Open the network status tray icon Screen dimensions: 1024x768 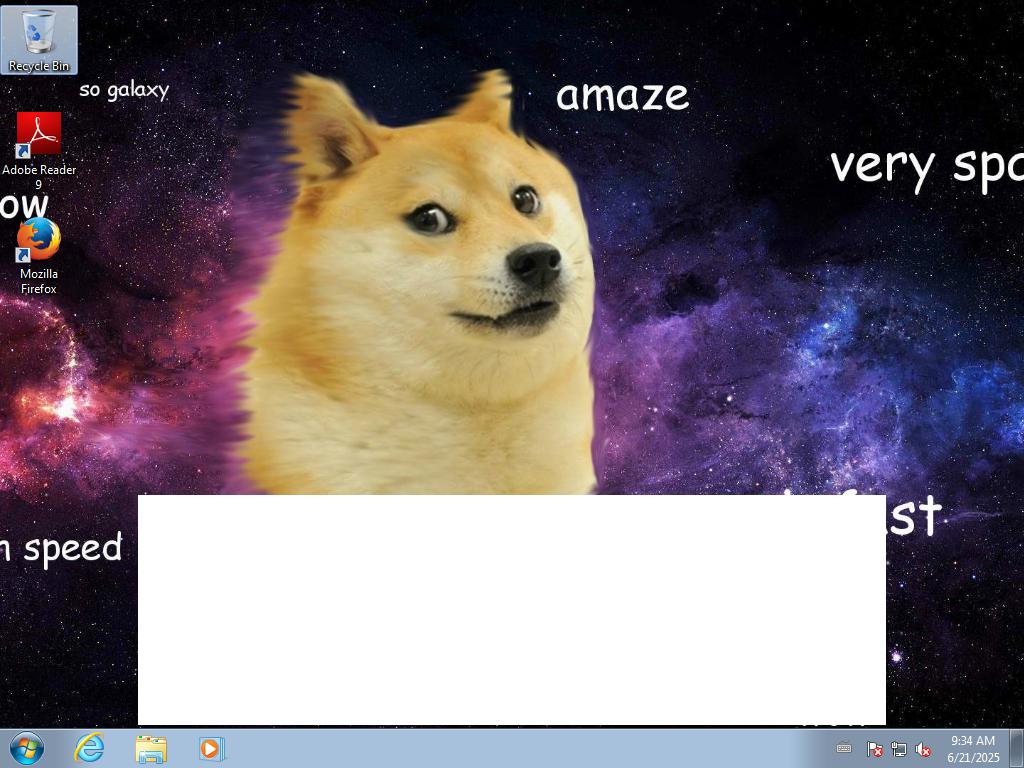pos(899,749)
